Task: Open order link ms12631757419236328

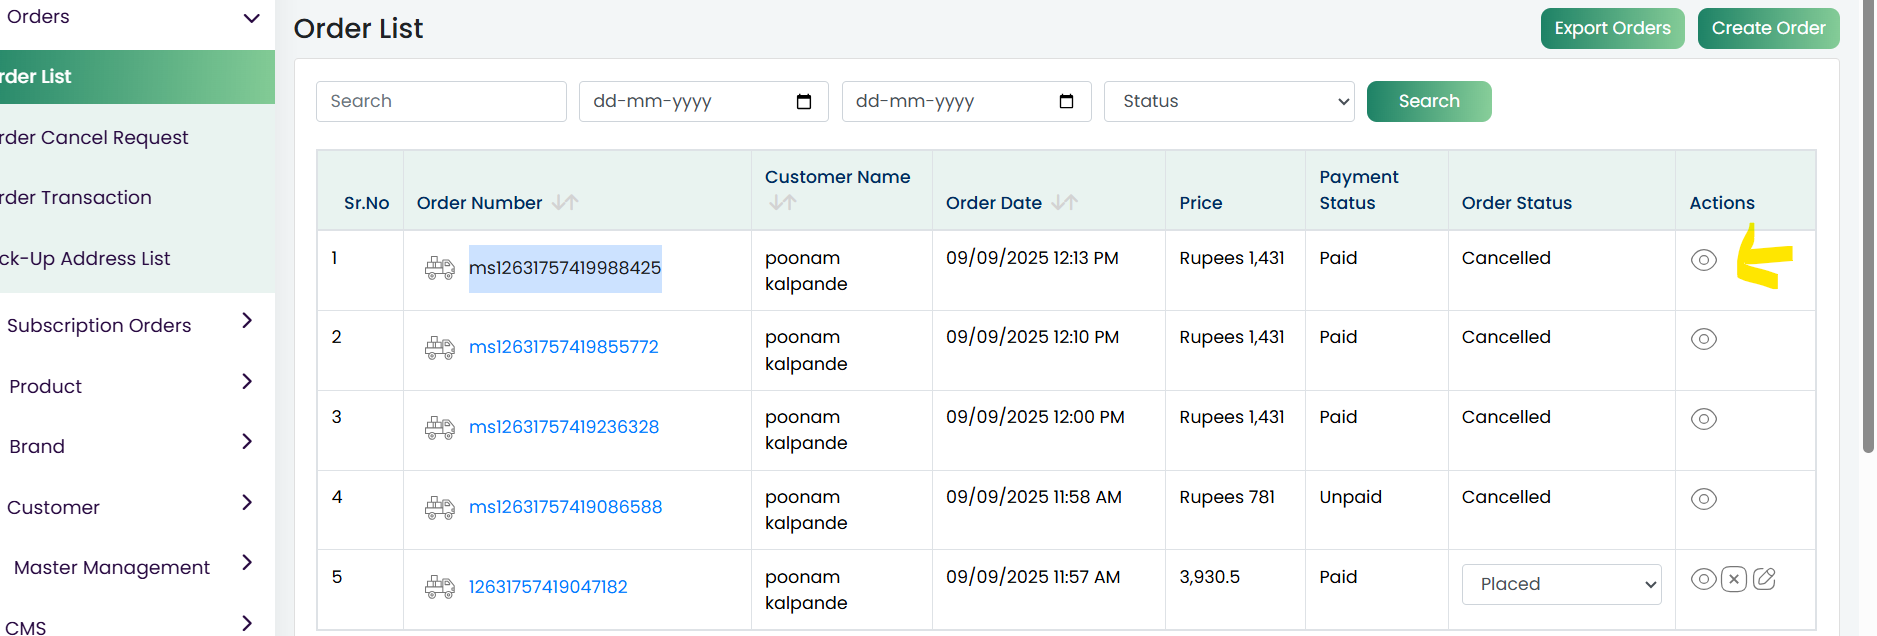Action: pos(564,427)
